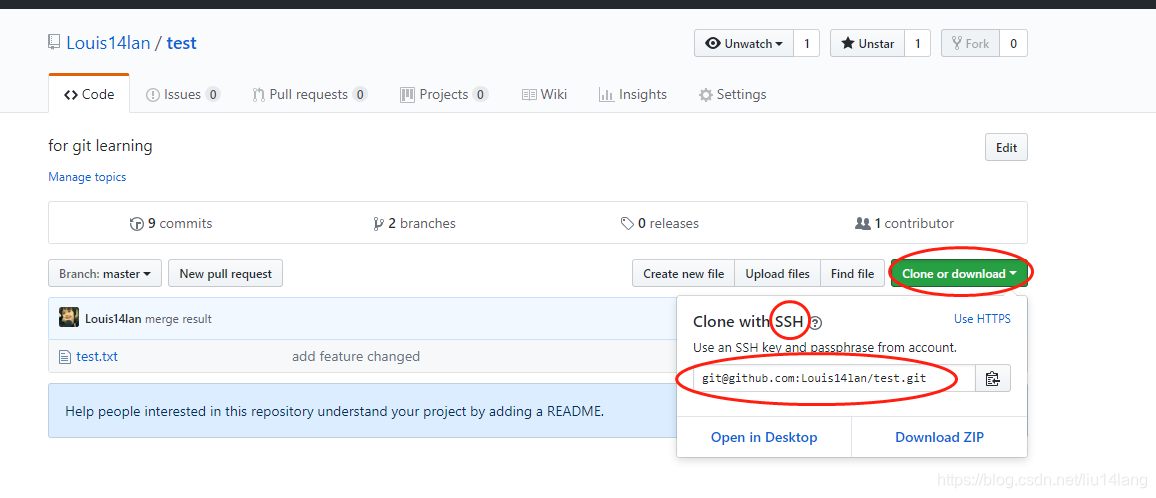View fork count next to Fork
Screen dimensions: 1156x498
coord(1014,44)
